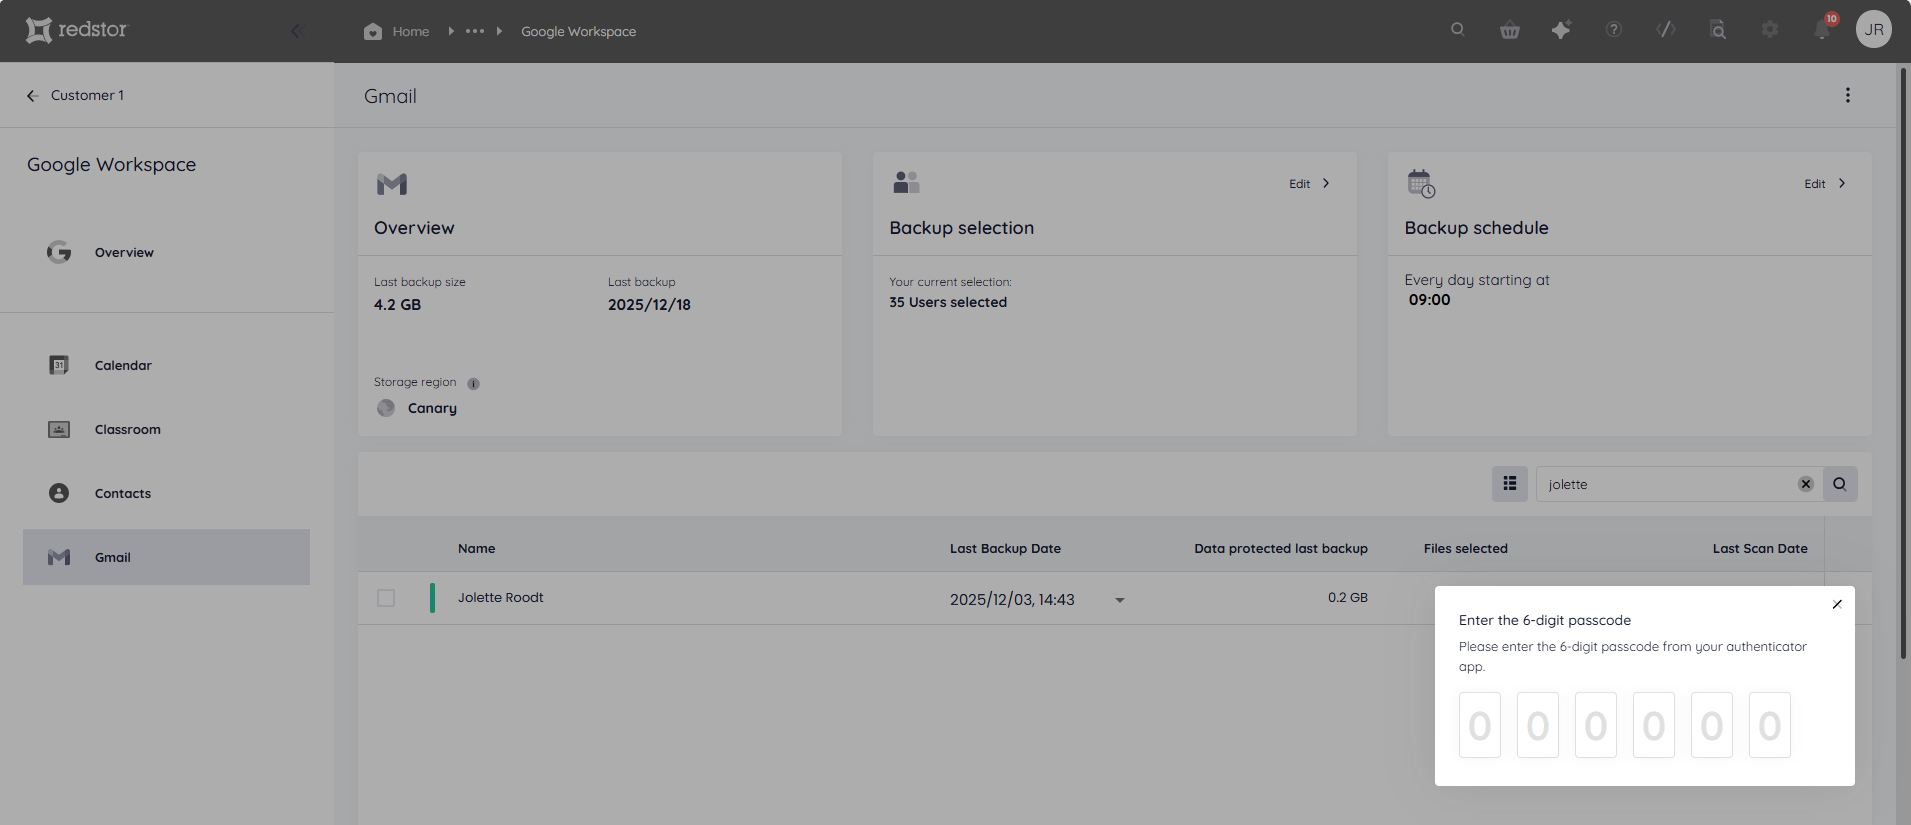1911x825 pixels.
Task: Click the Gmail icon on Overview card
Action: [x=391, y=184]
